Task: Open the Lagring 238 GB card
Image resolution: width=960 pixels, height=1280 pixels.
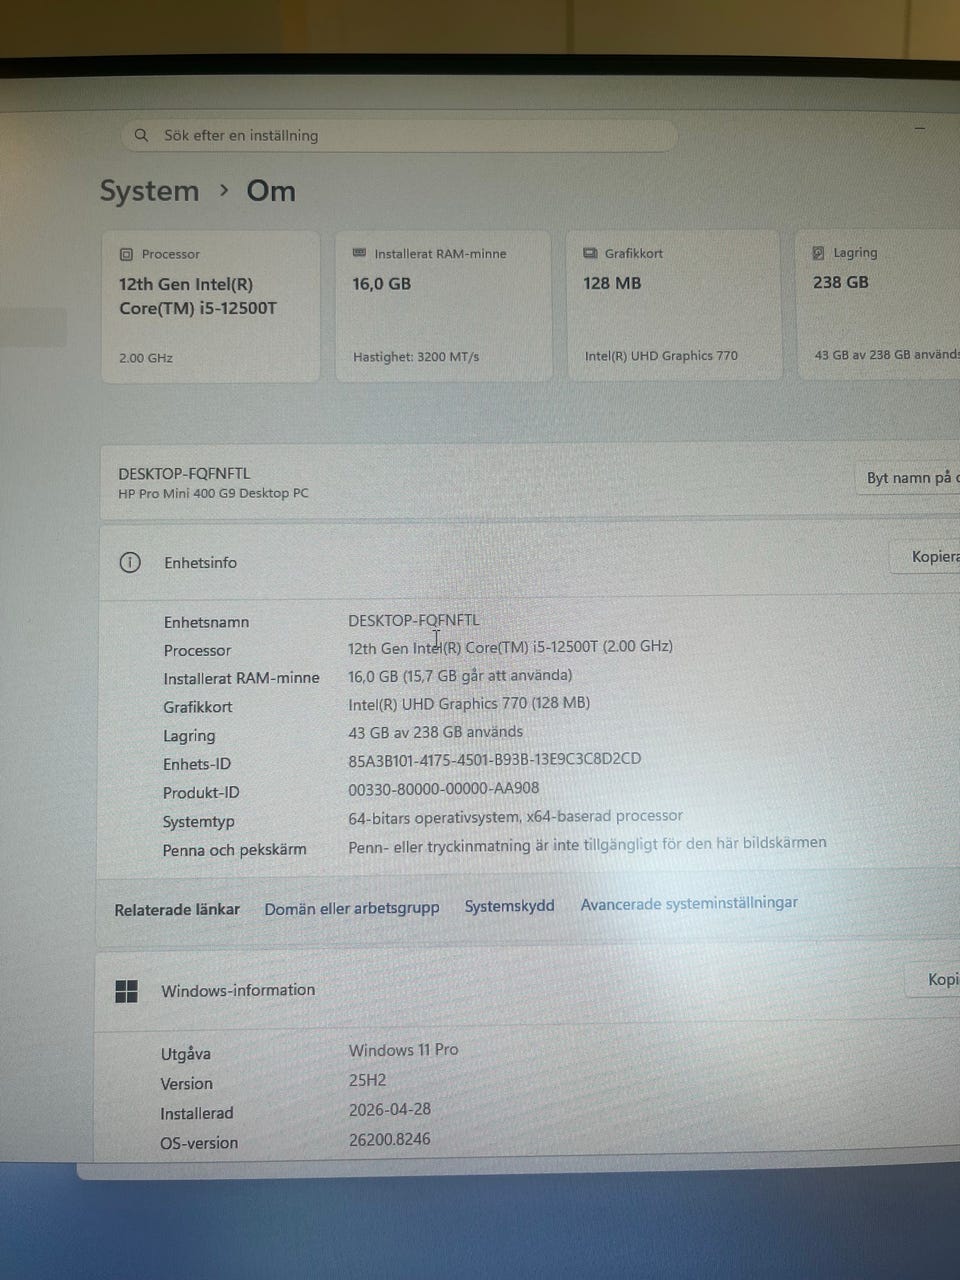Action: (880, 305)
